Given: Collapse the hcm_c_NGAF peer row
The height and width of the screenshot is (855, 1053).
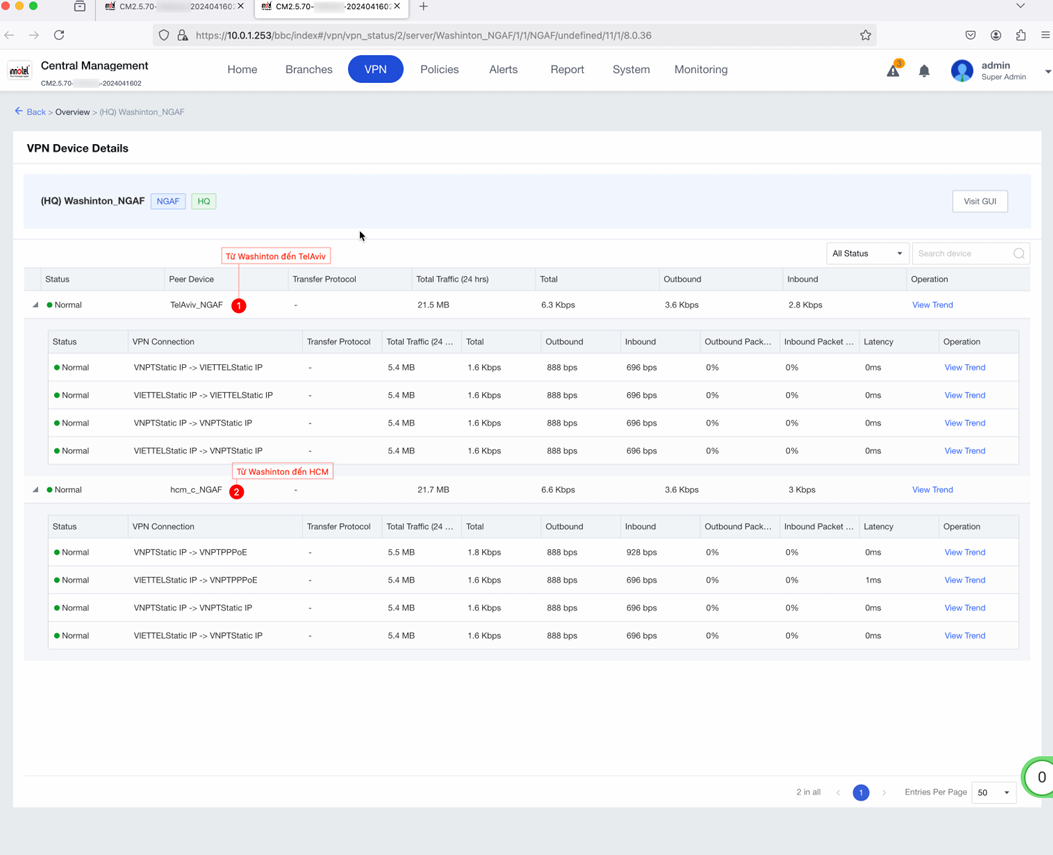Looking at the screenshot, I should tap(36, 490).
